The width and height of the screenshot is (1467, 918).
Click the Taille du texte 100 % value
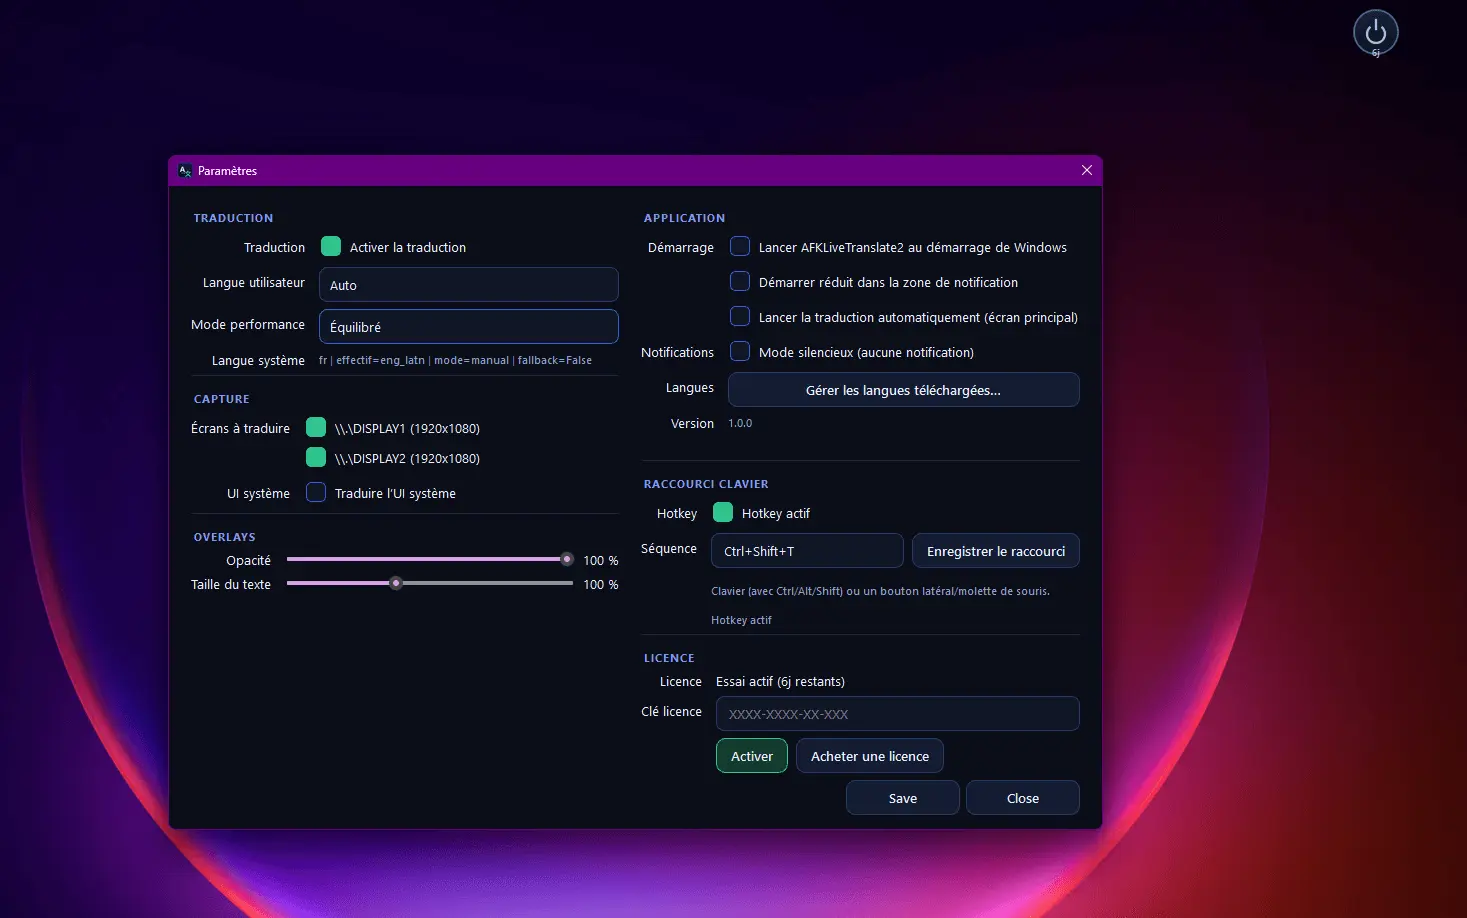(x=601, y=584)
